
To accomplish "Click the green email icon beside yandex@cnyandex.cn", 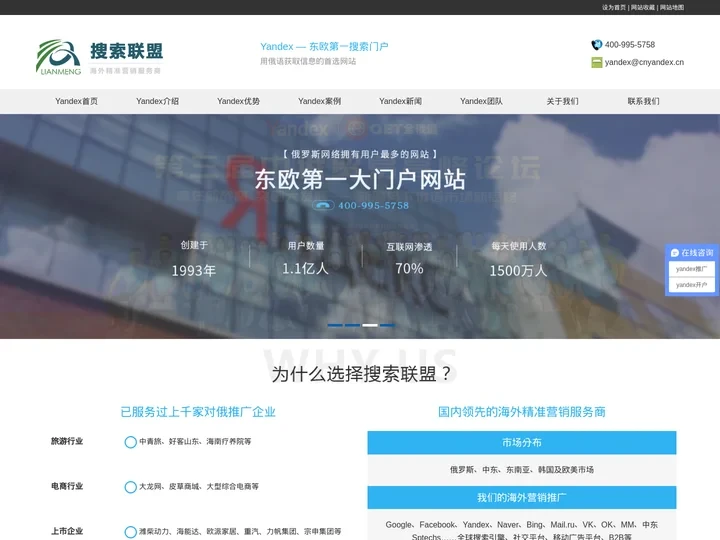I will (x=596, y=62).
